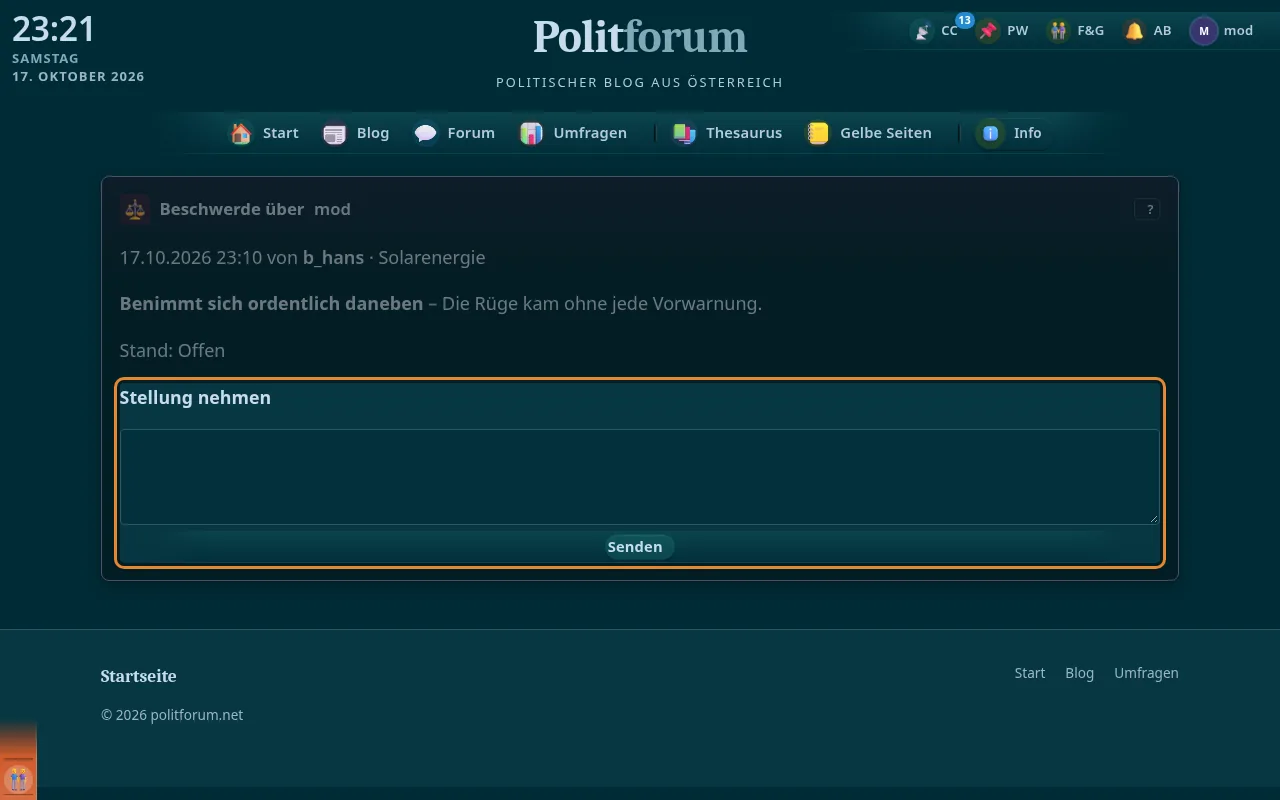The height and width of the screenshot is (800, 1280).
Task: Open the Blog menu item
Action: click(357, 133)
